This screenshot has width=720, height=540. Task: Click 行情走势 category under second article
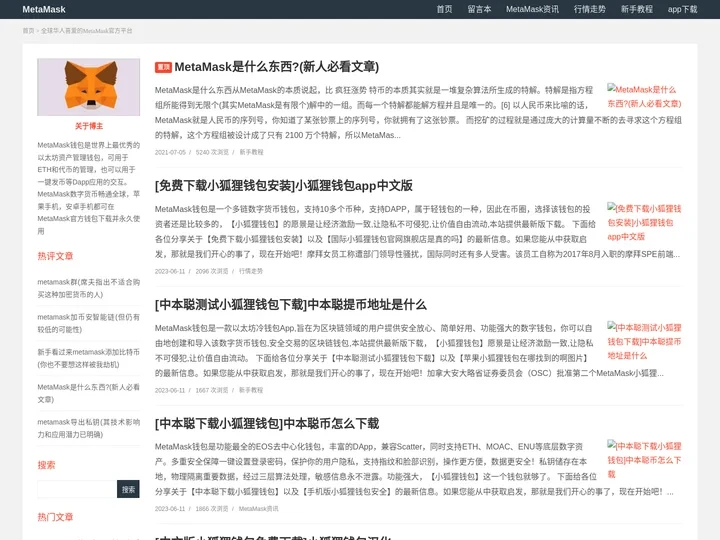(251, 271)
